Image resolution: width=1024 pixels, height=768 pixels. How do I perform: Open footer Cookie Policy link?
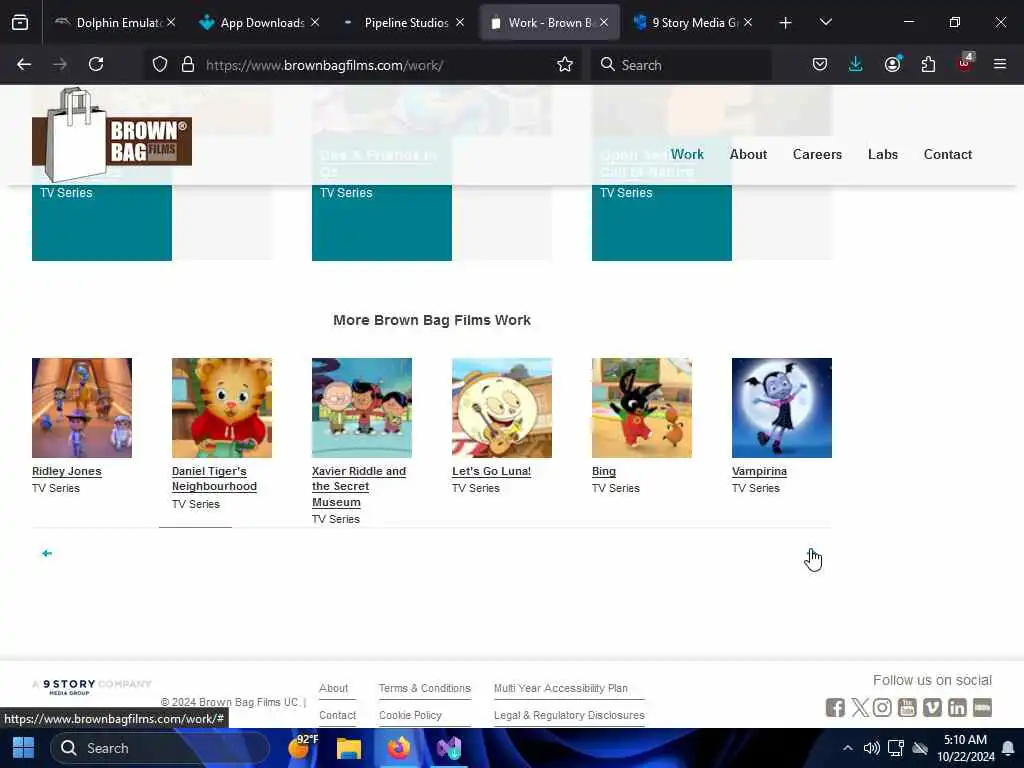410,715
